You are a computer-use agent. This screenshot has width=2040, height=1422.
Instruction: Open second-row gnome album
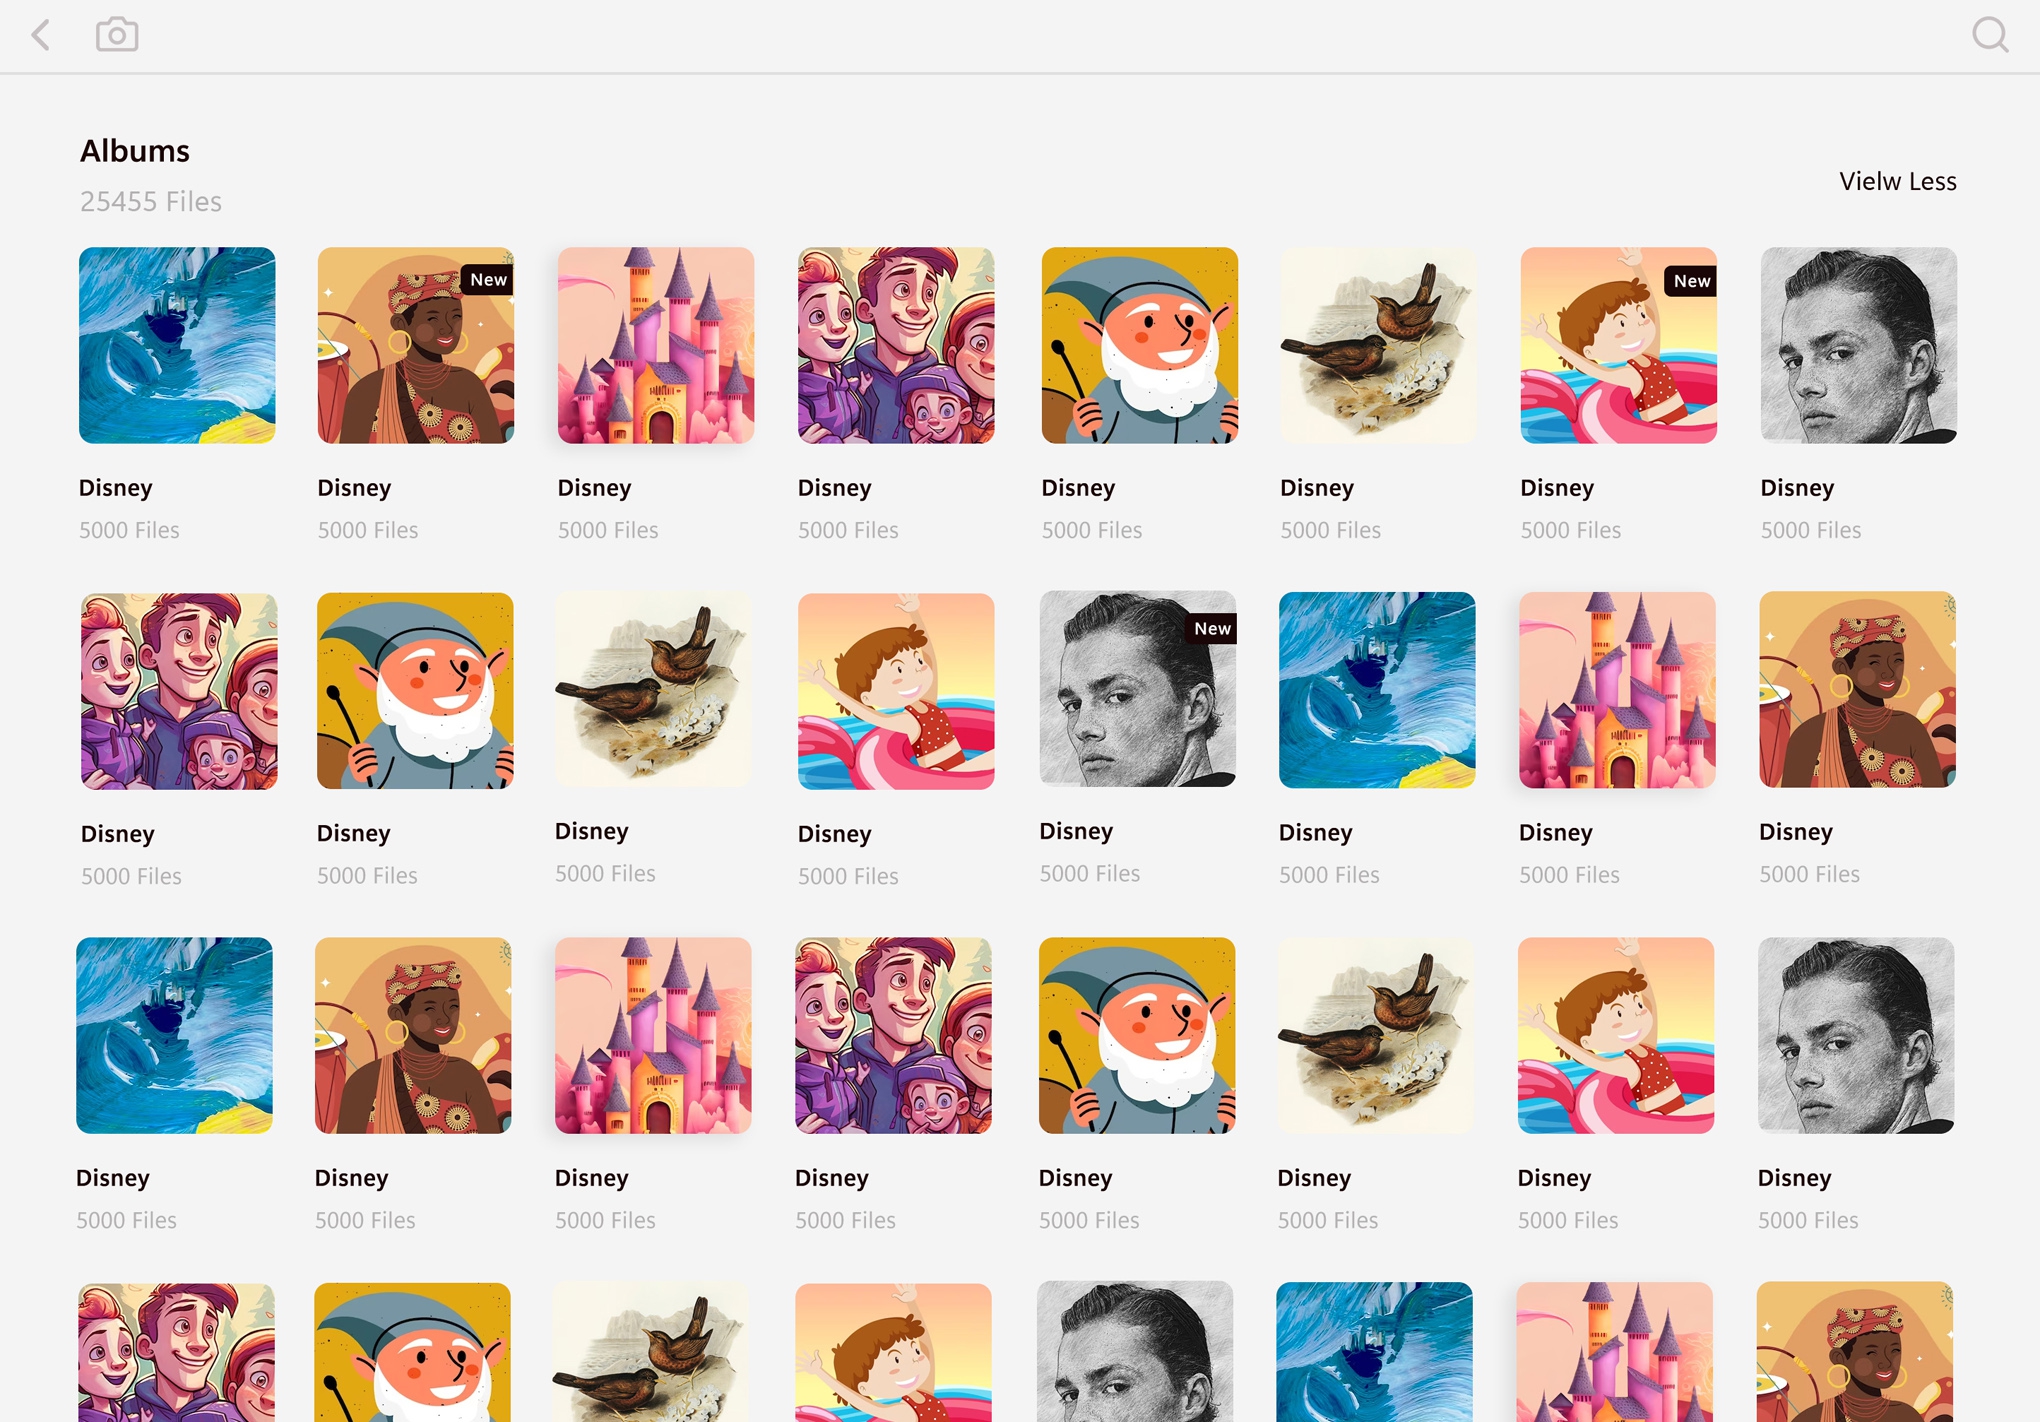[x=415, y=691]
